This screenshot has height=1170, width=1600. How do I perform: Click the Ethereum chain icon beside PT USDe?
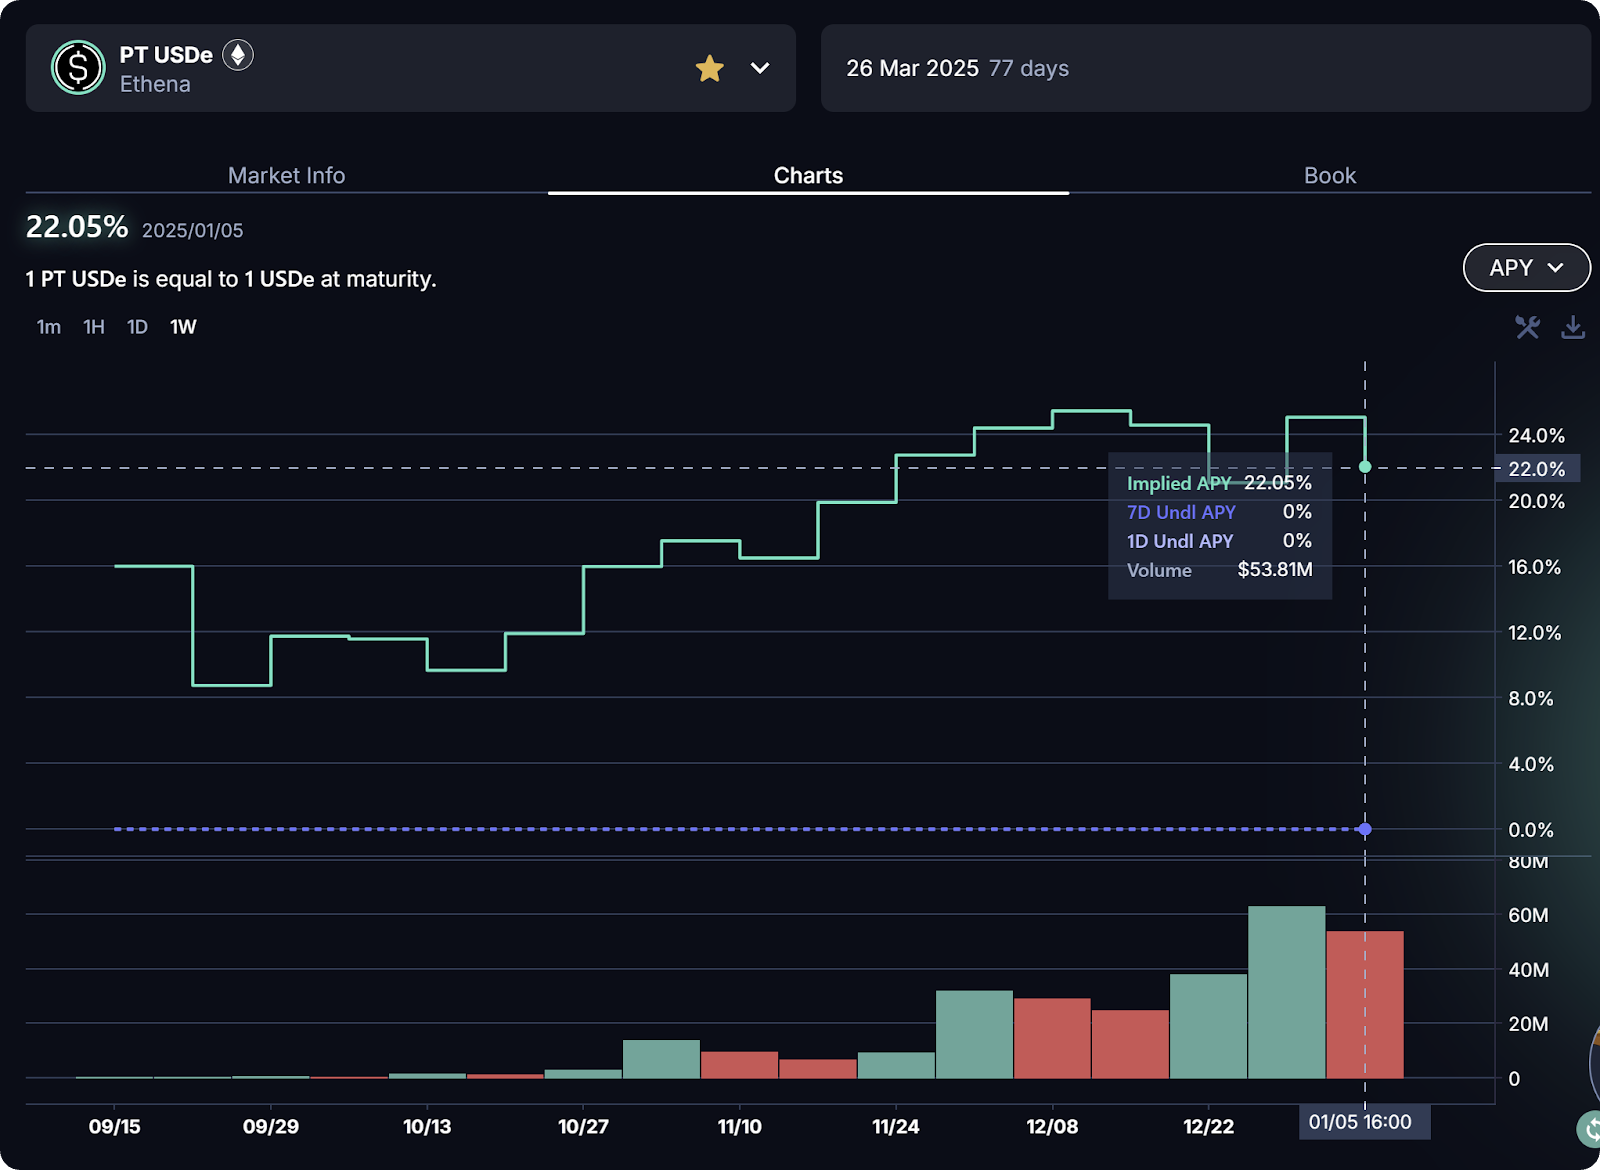coord(238,55)
